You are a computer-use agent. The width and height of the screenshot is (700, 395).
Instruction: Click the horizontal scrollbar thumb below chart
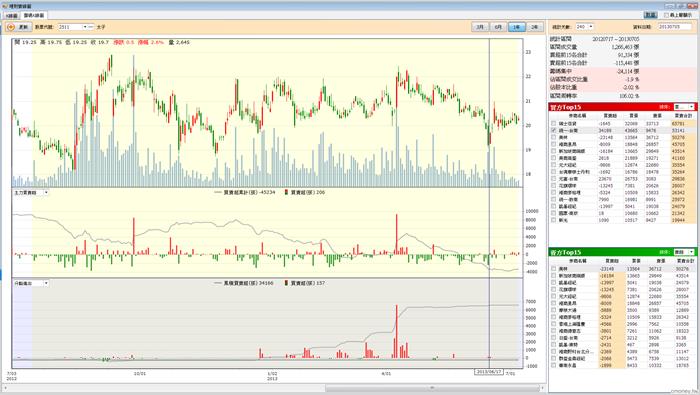tap(431, 388)
